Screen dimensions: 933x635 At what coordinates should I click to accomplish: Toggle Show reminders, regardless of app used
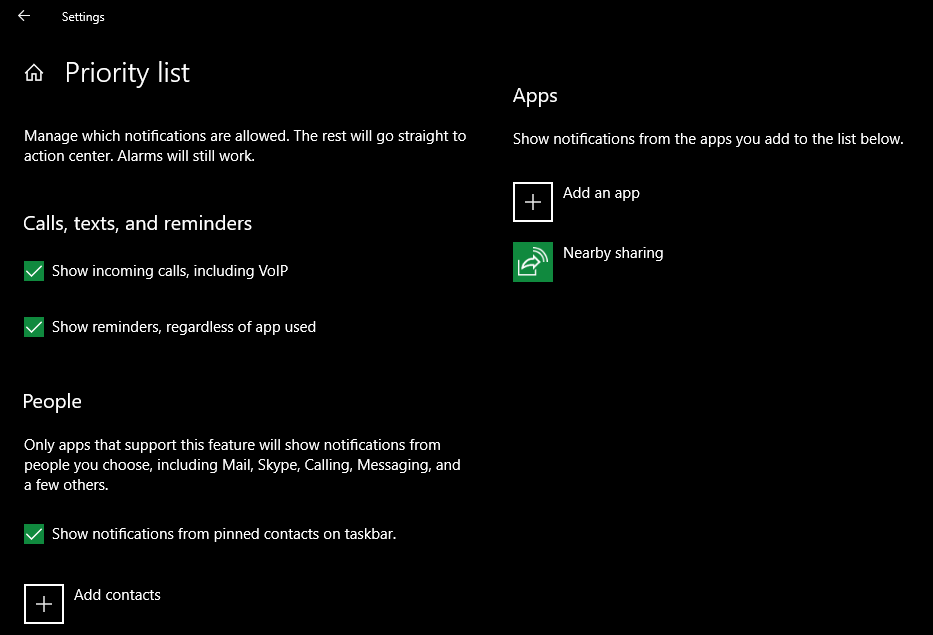click(x=34, y=327)
